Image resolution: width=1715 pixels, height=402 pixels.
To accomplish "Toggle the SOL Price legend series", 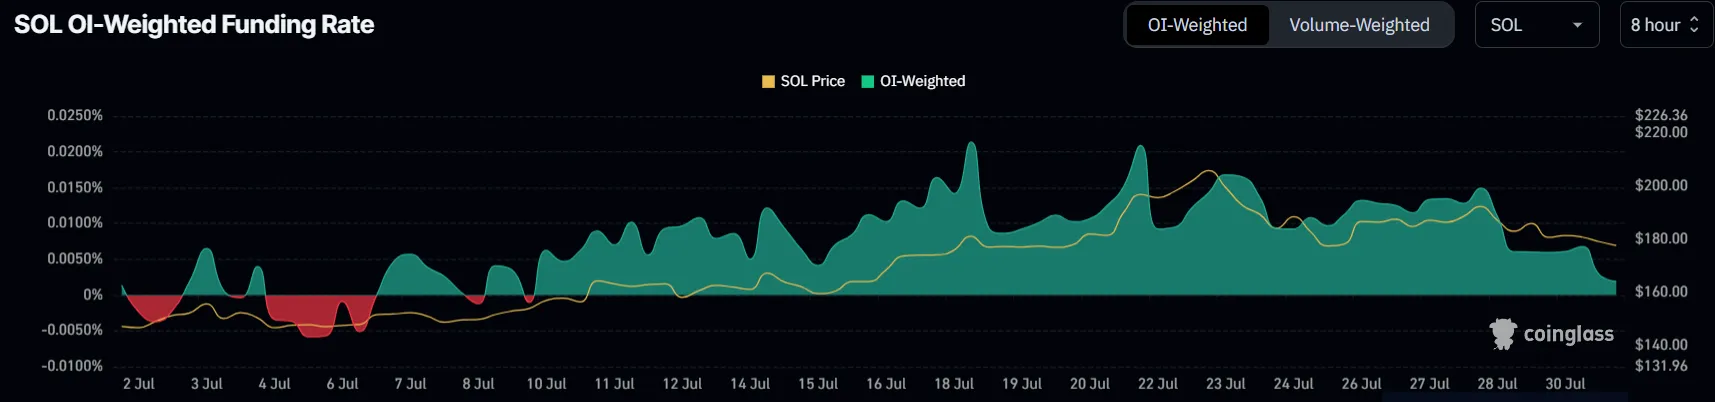I will coord(803,81).
